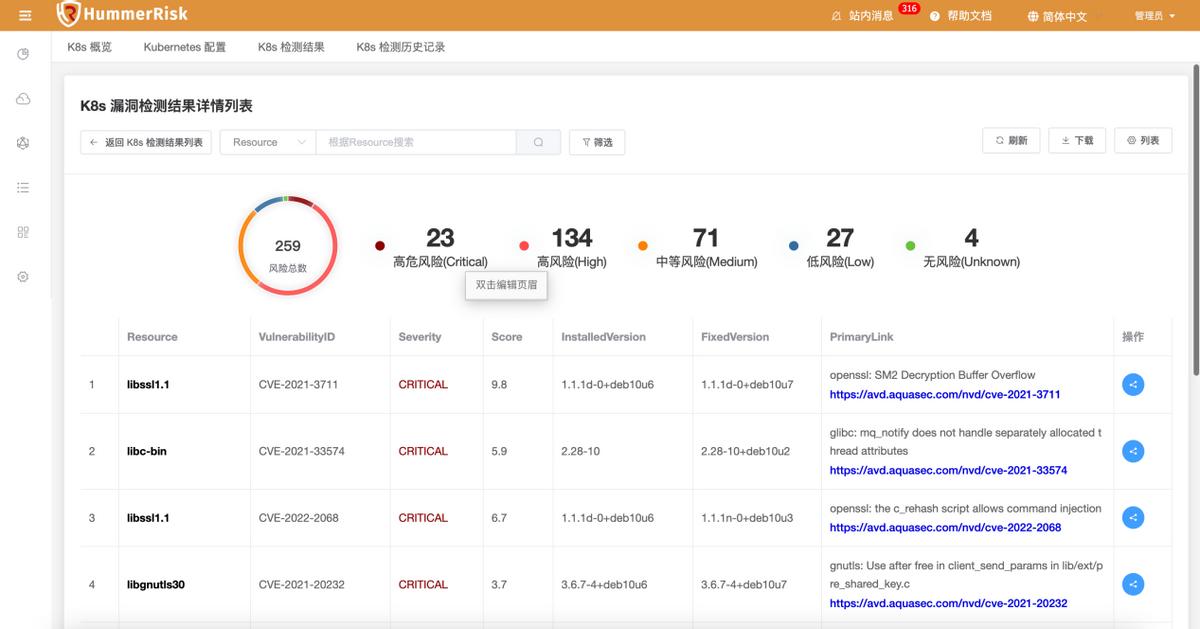Click the list icon in the sidebar
Viewport: 1200px width, 629px height.
[x=22, y=187]
